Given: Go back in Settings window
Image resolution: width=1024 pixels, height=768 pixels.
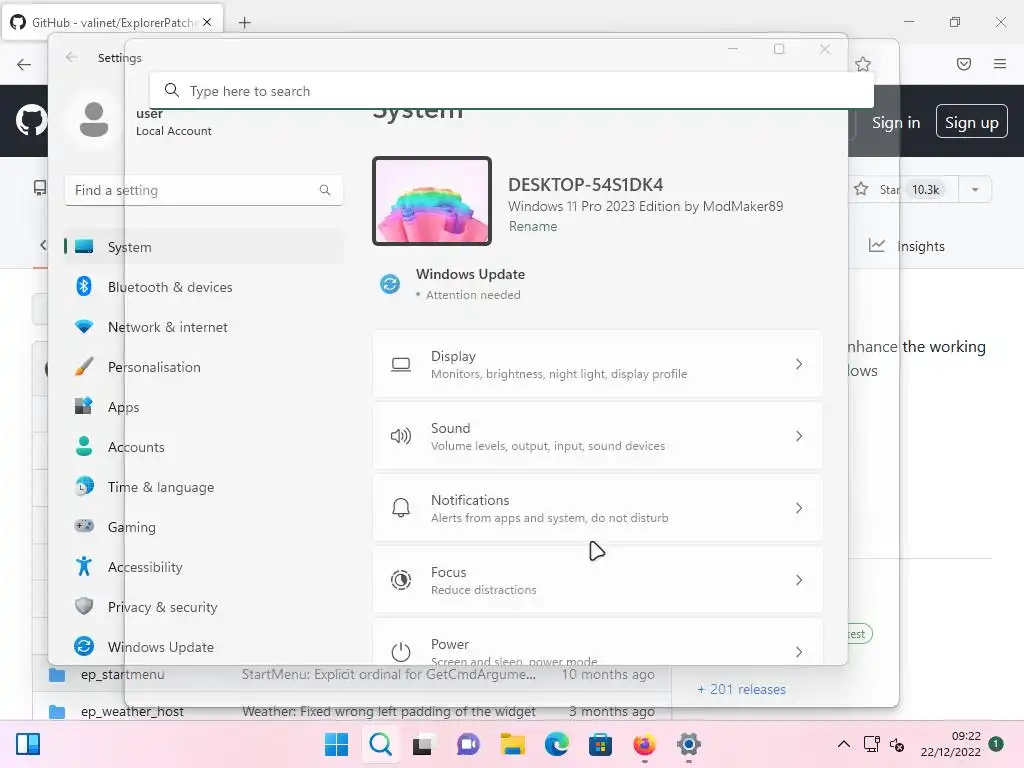Looking at the screenshot, I should pyautogui.click(x=72, y=57).
